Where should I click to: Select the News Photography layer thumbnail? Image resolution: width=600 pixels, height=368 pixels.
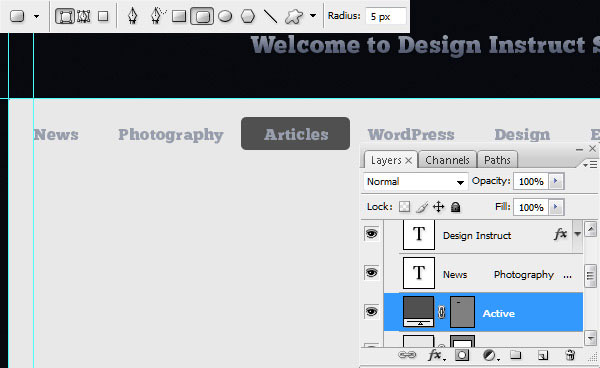[x=419, y=273]
